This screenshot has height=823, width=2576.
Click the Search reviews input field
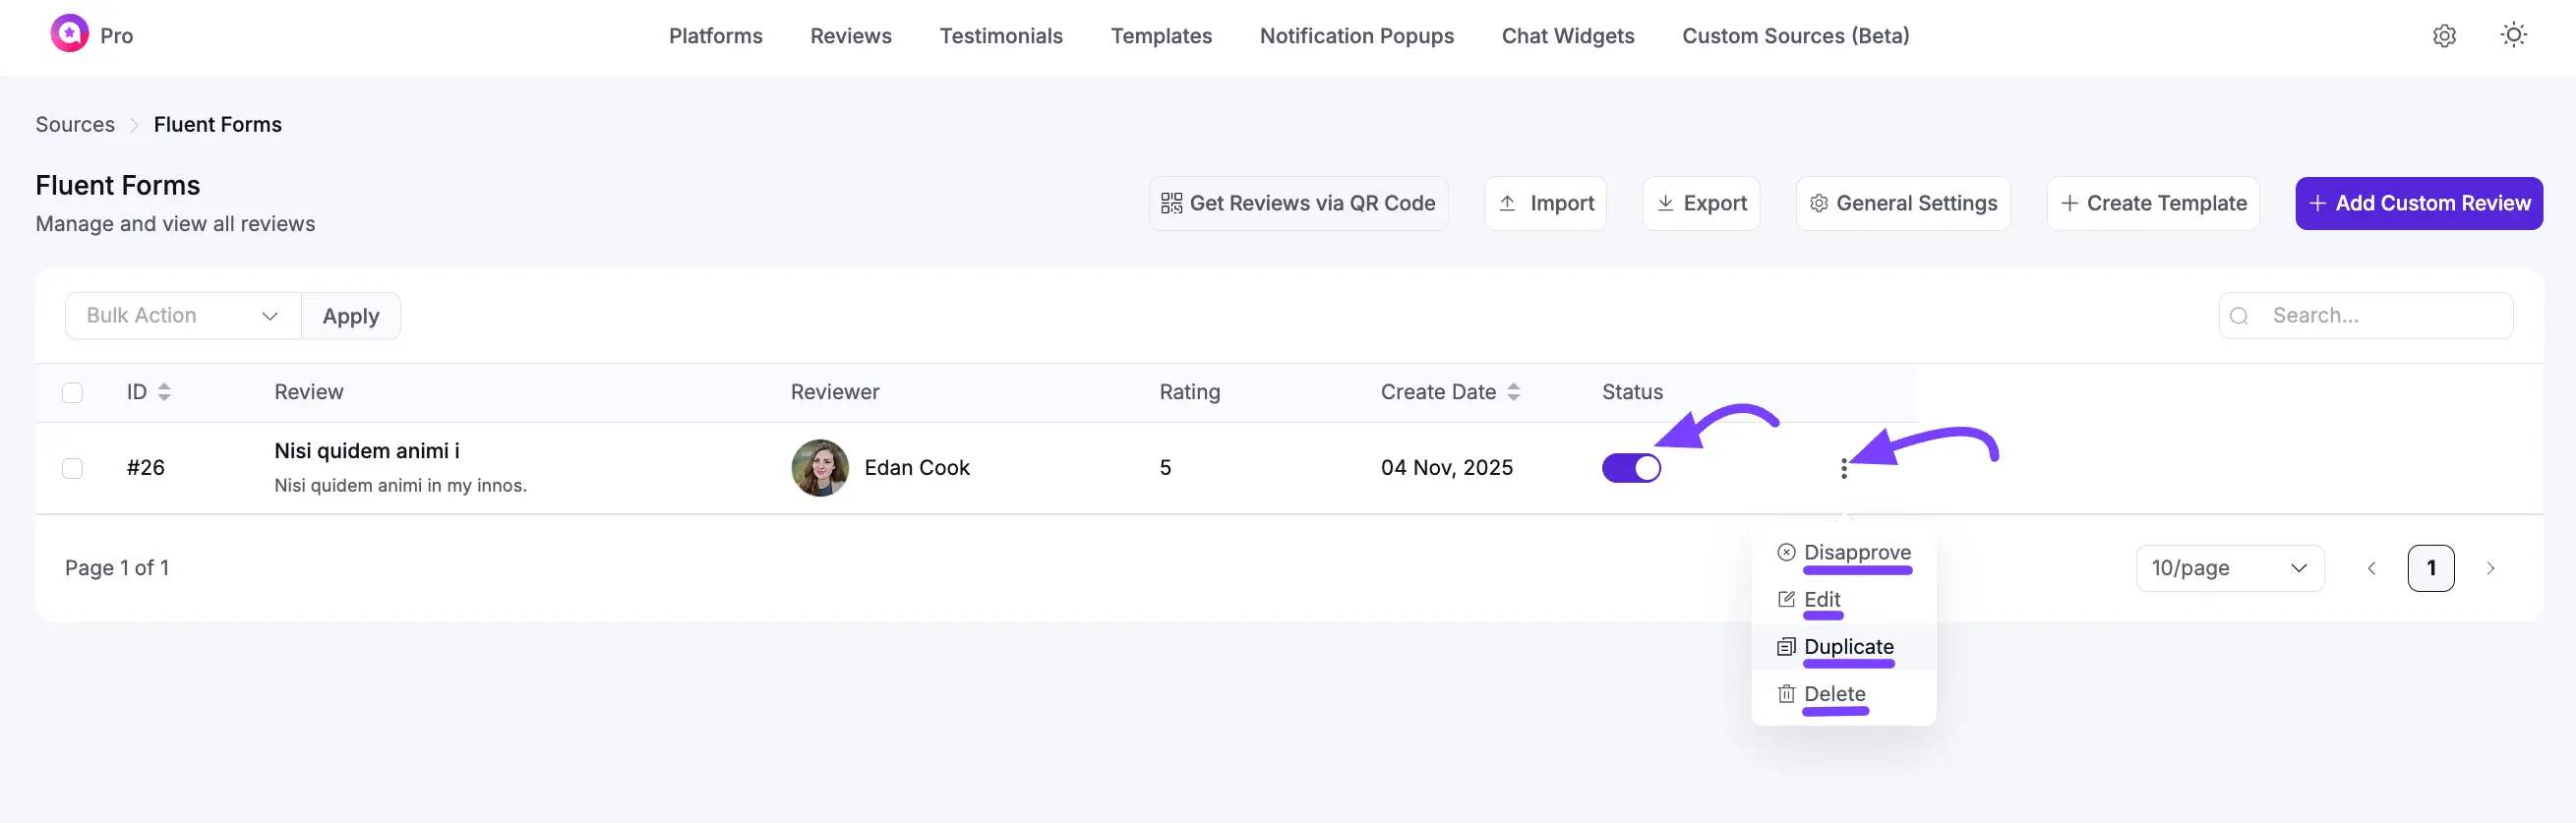click(x=2365, y=316)
